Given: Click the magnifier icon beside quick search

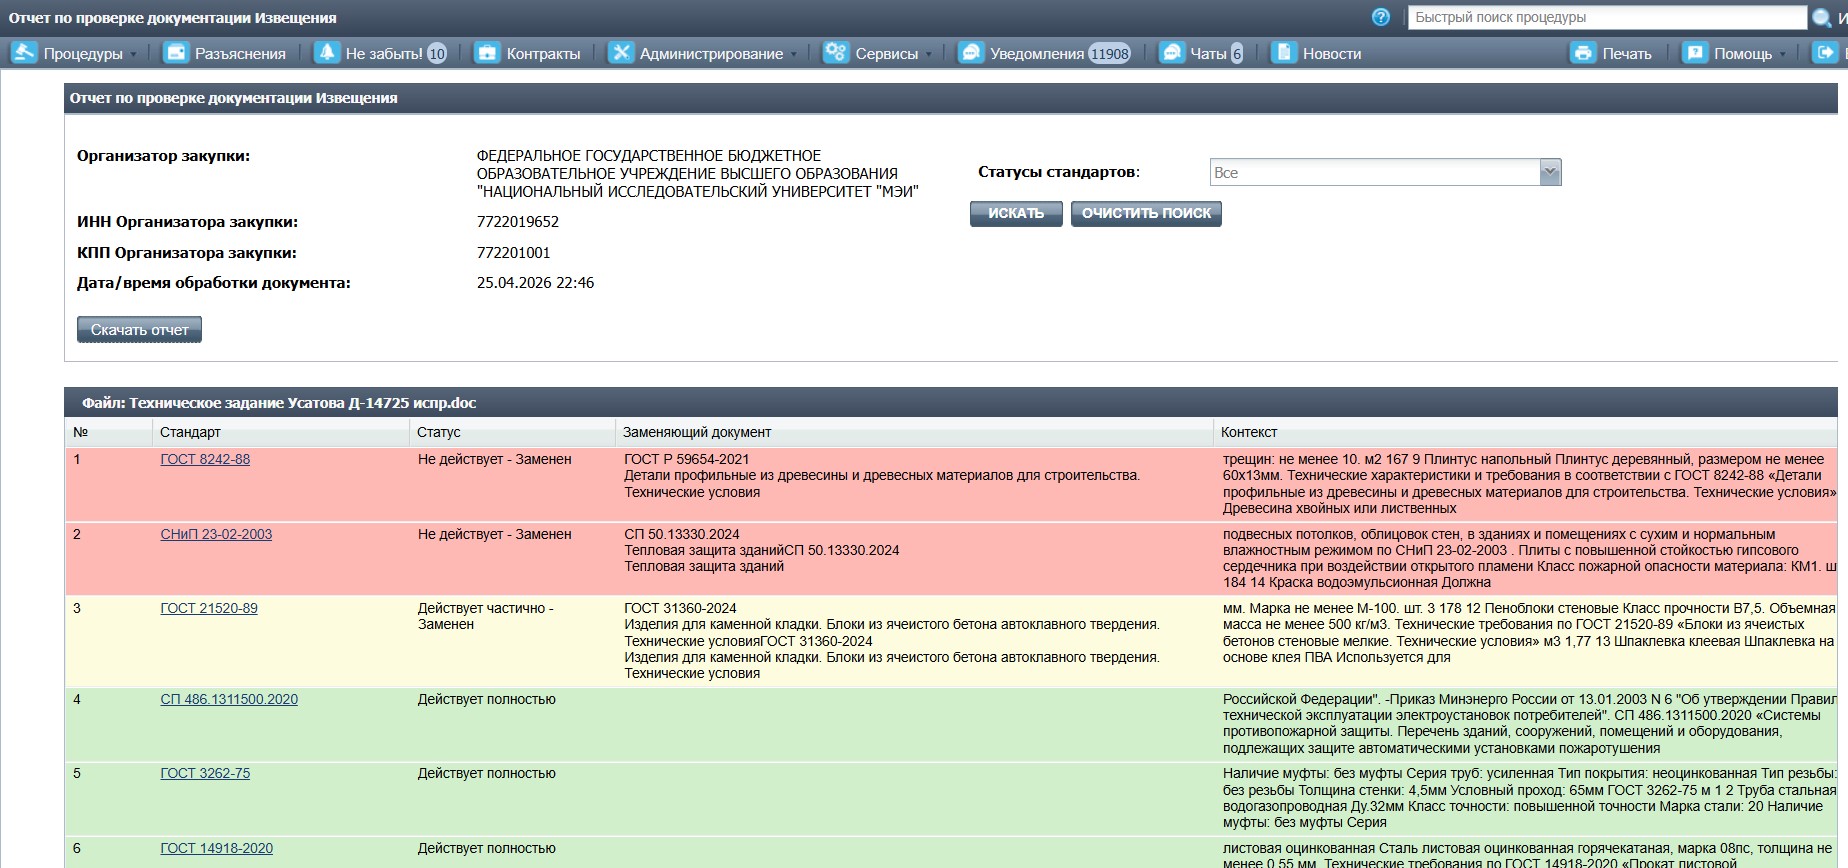Looking at the screenshot, I should click(1821, 18).
